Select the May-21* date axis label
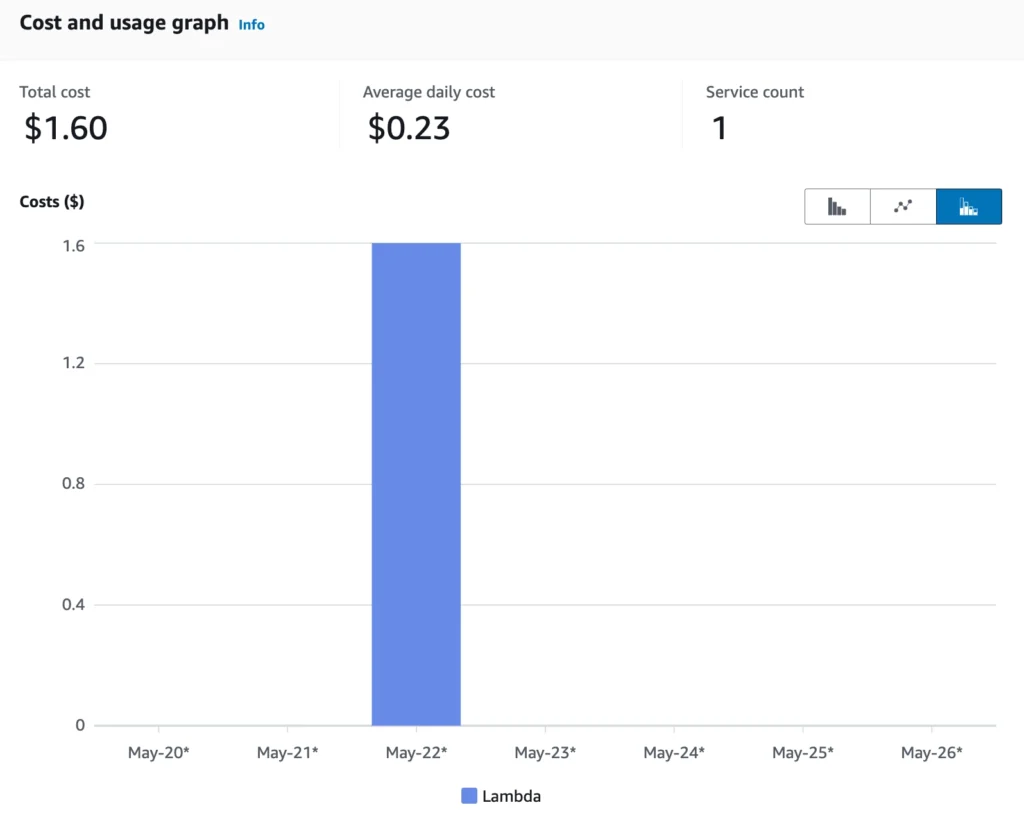This screenshot has height=830, width=1024. coord(287,752)
